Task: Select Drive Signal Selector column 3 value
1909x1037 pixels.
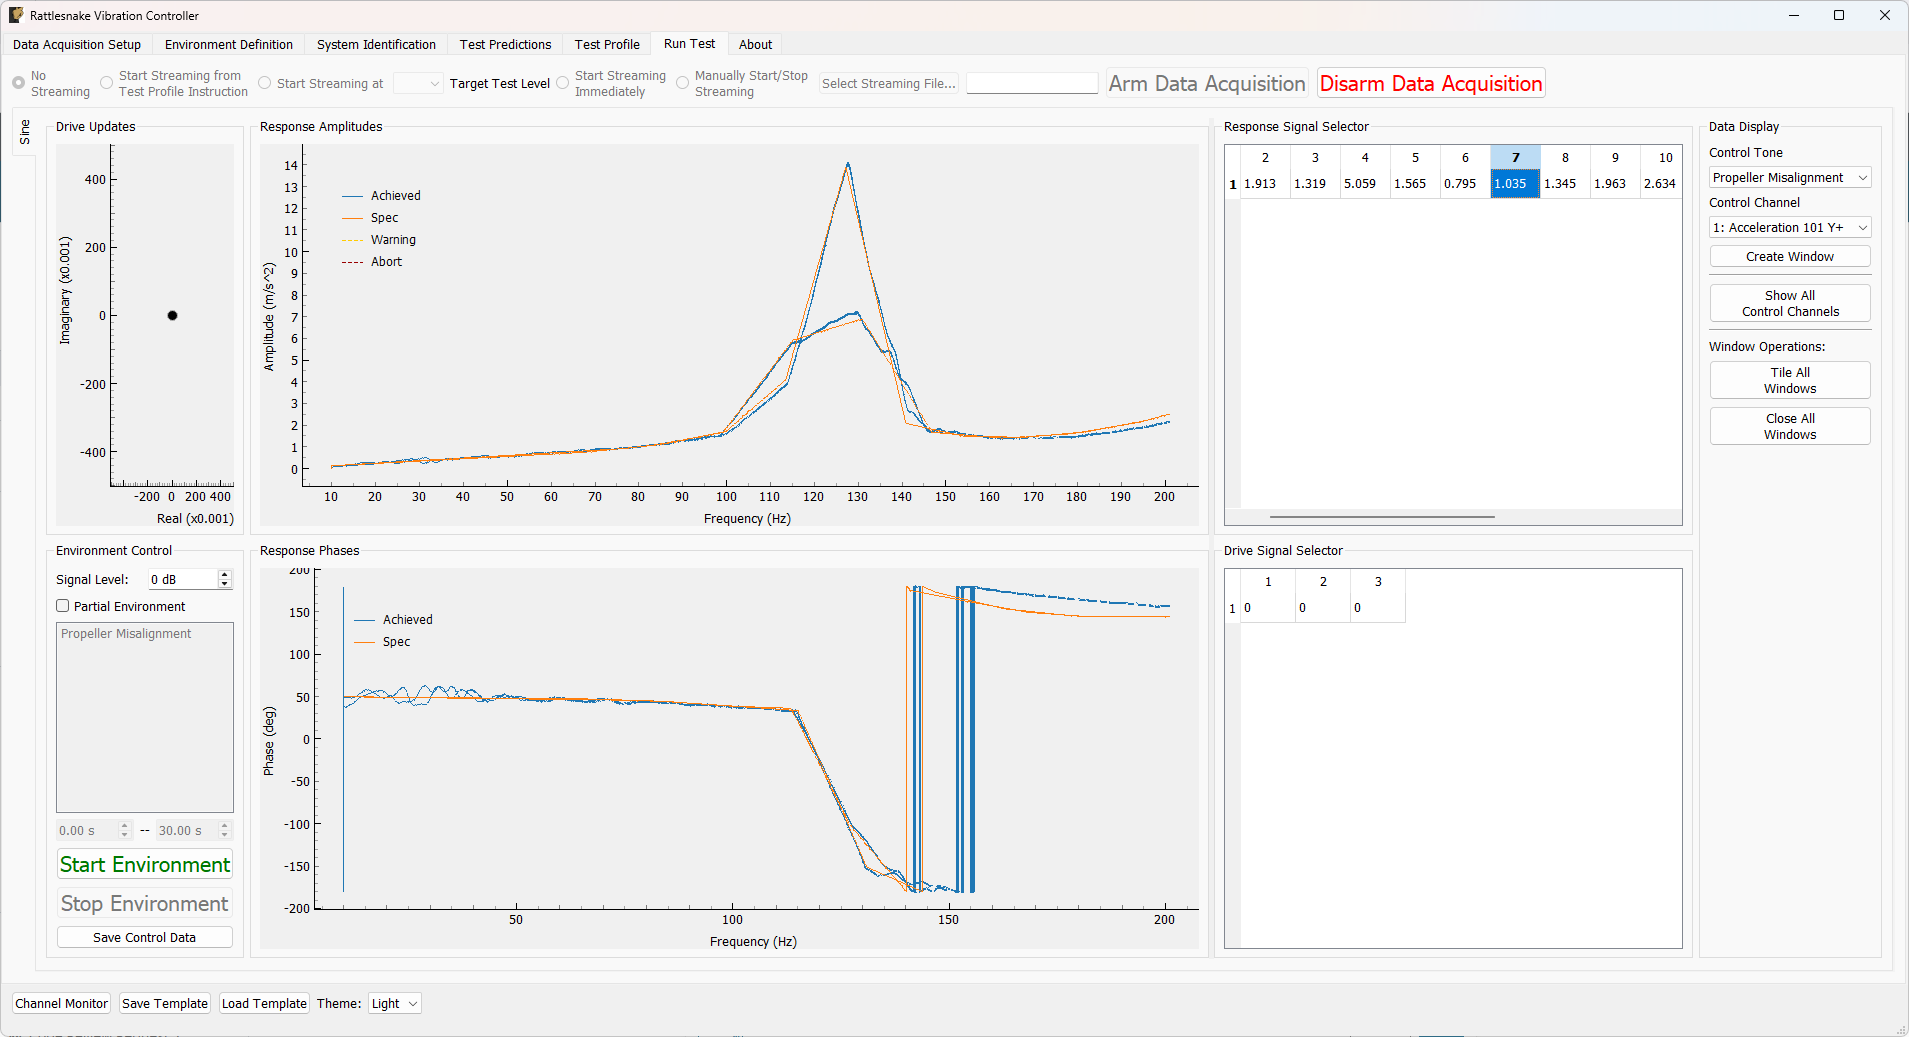Action: tap(1378, 608)
